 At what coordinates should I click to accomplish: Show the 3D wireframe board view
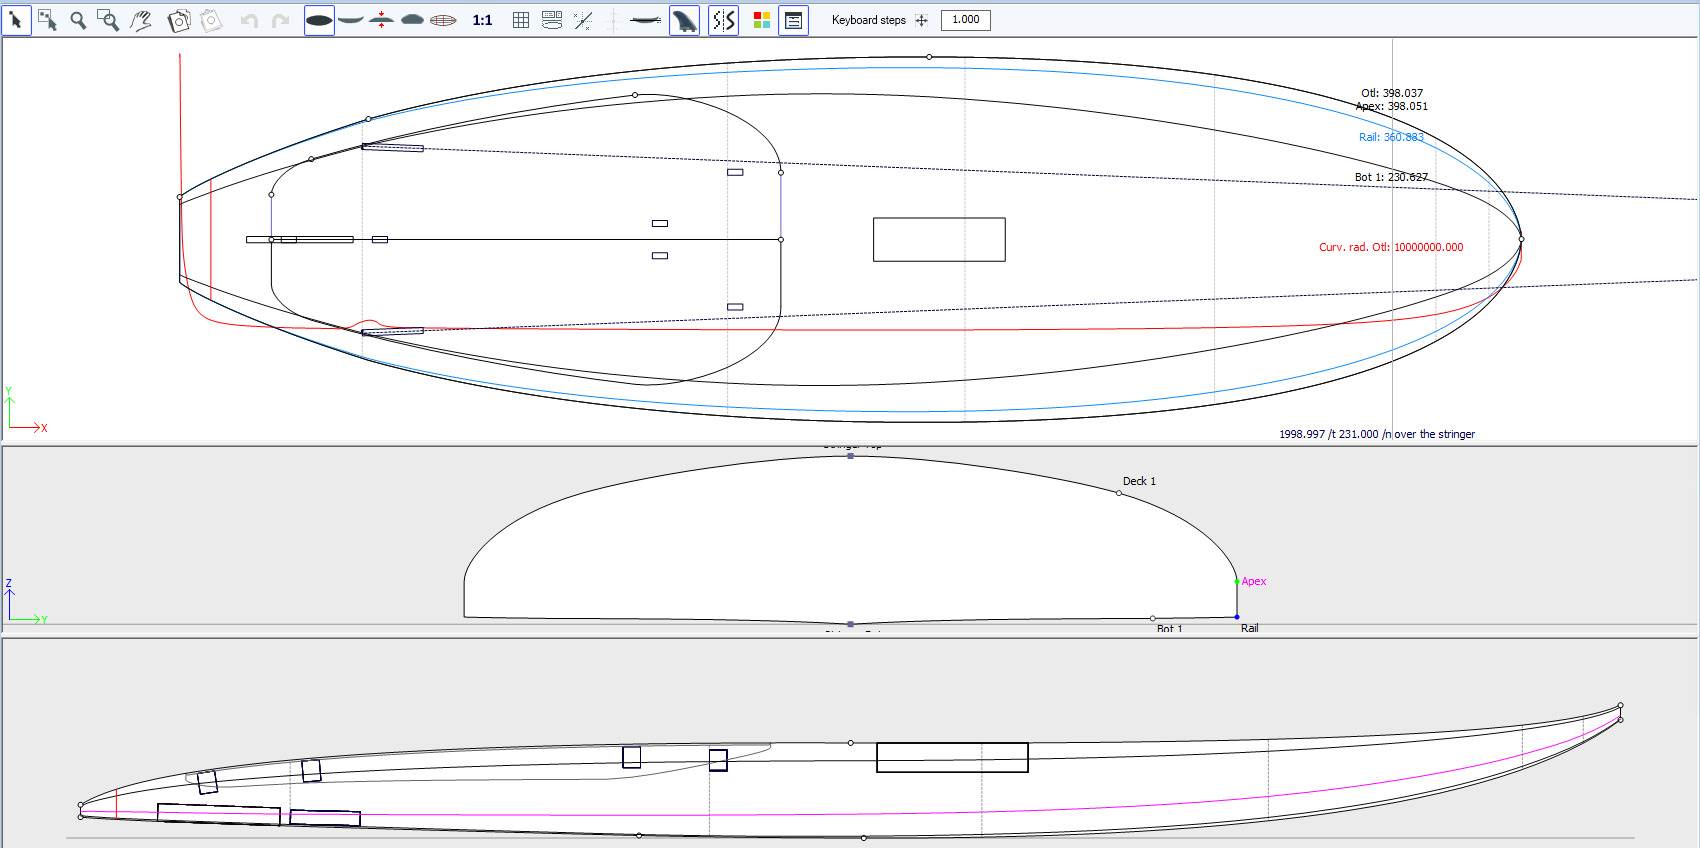pyautogui.click(x=443, y=20)
